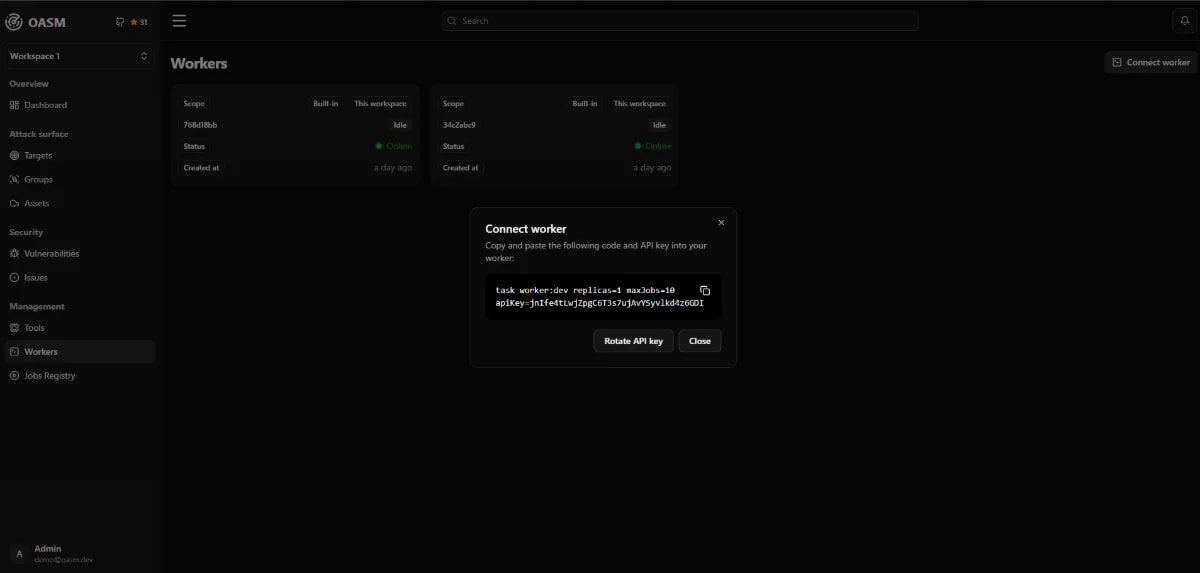Open the Dashboard page
The image size is (1200, 573).
79,105
